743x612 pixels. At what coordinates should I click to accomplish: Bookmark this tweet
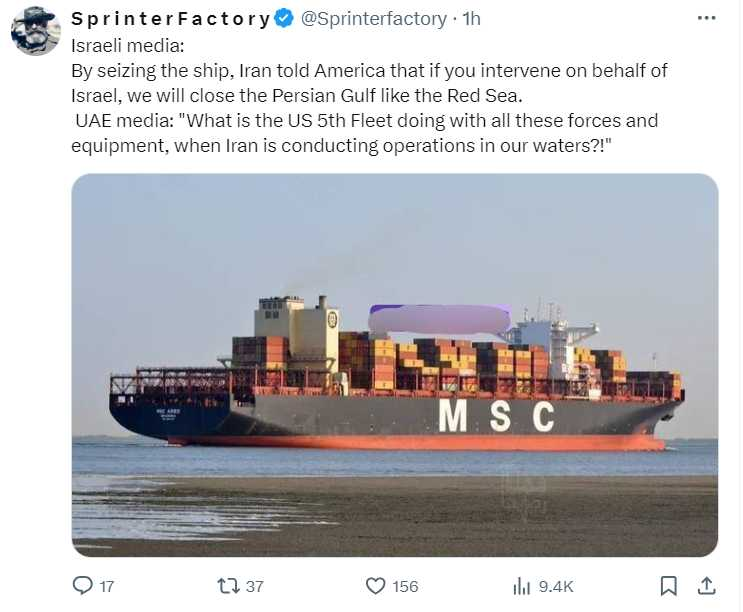(669, 585)
